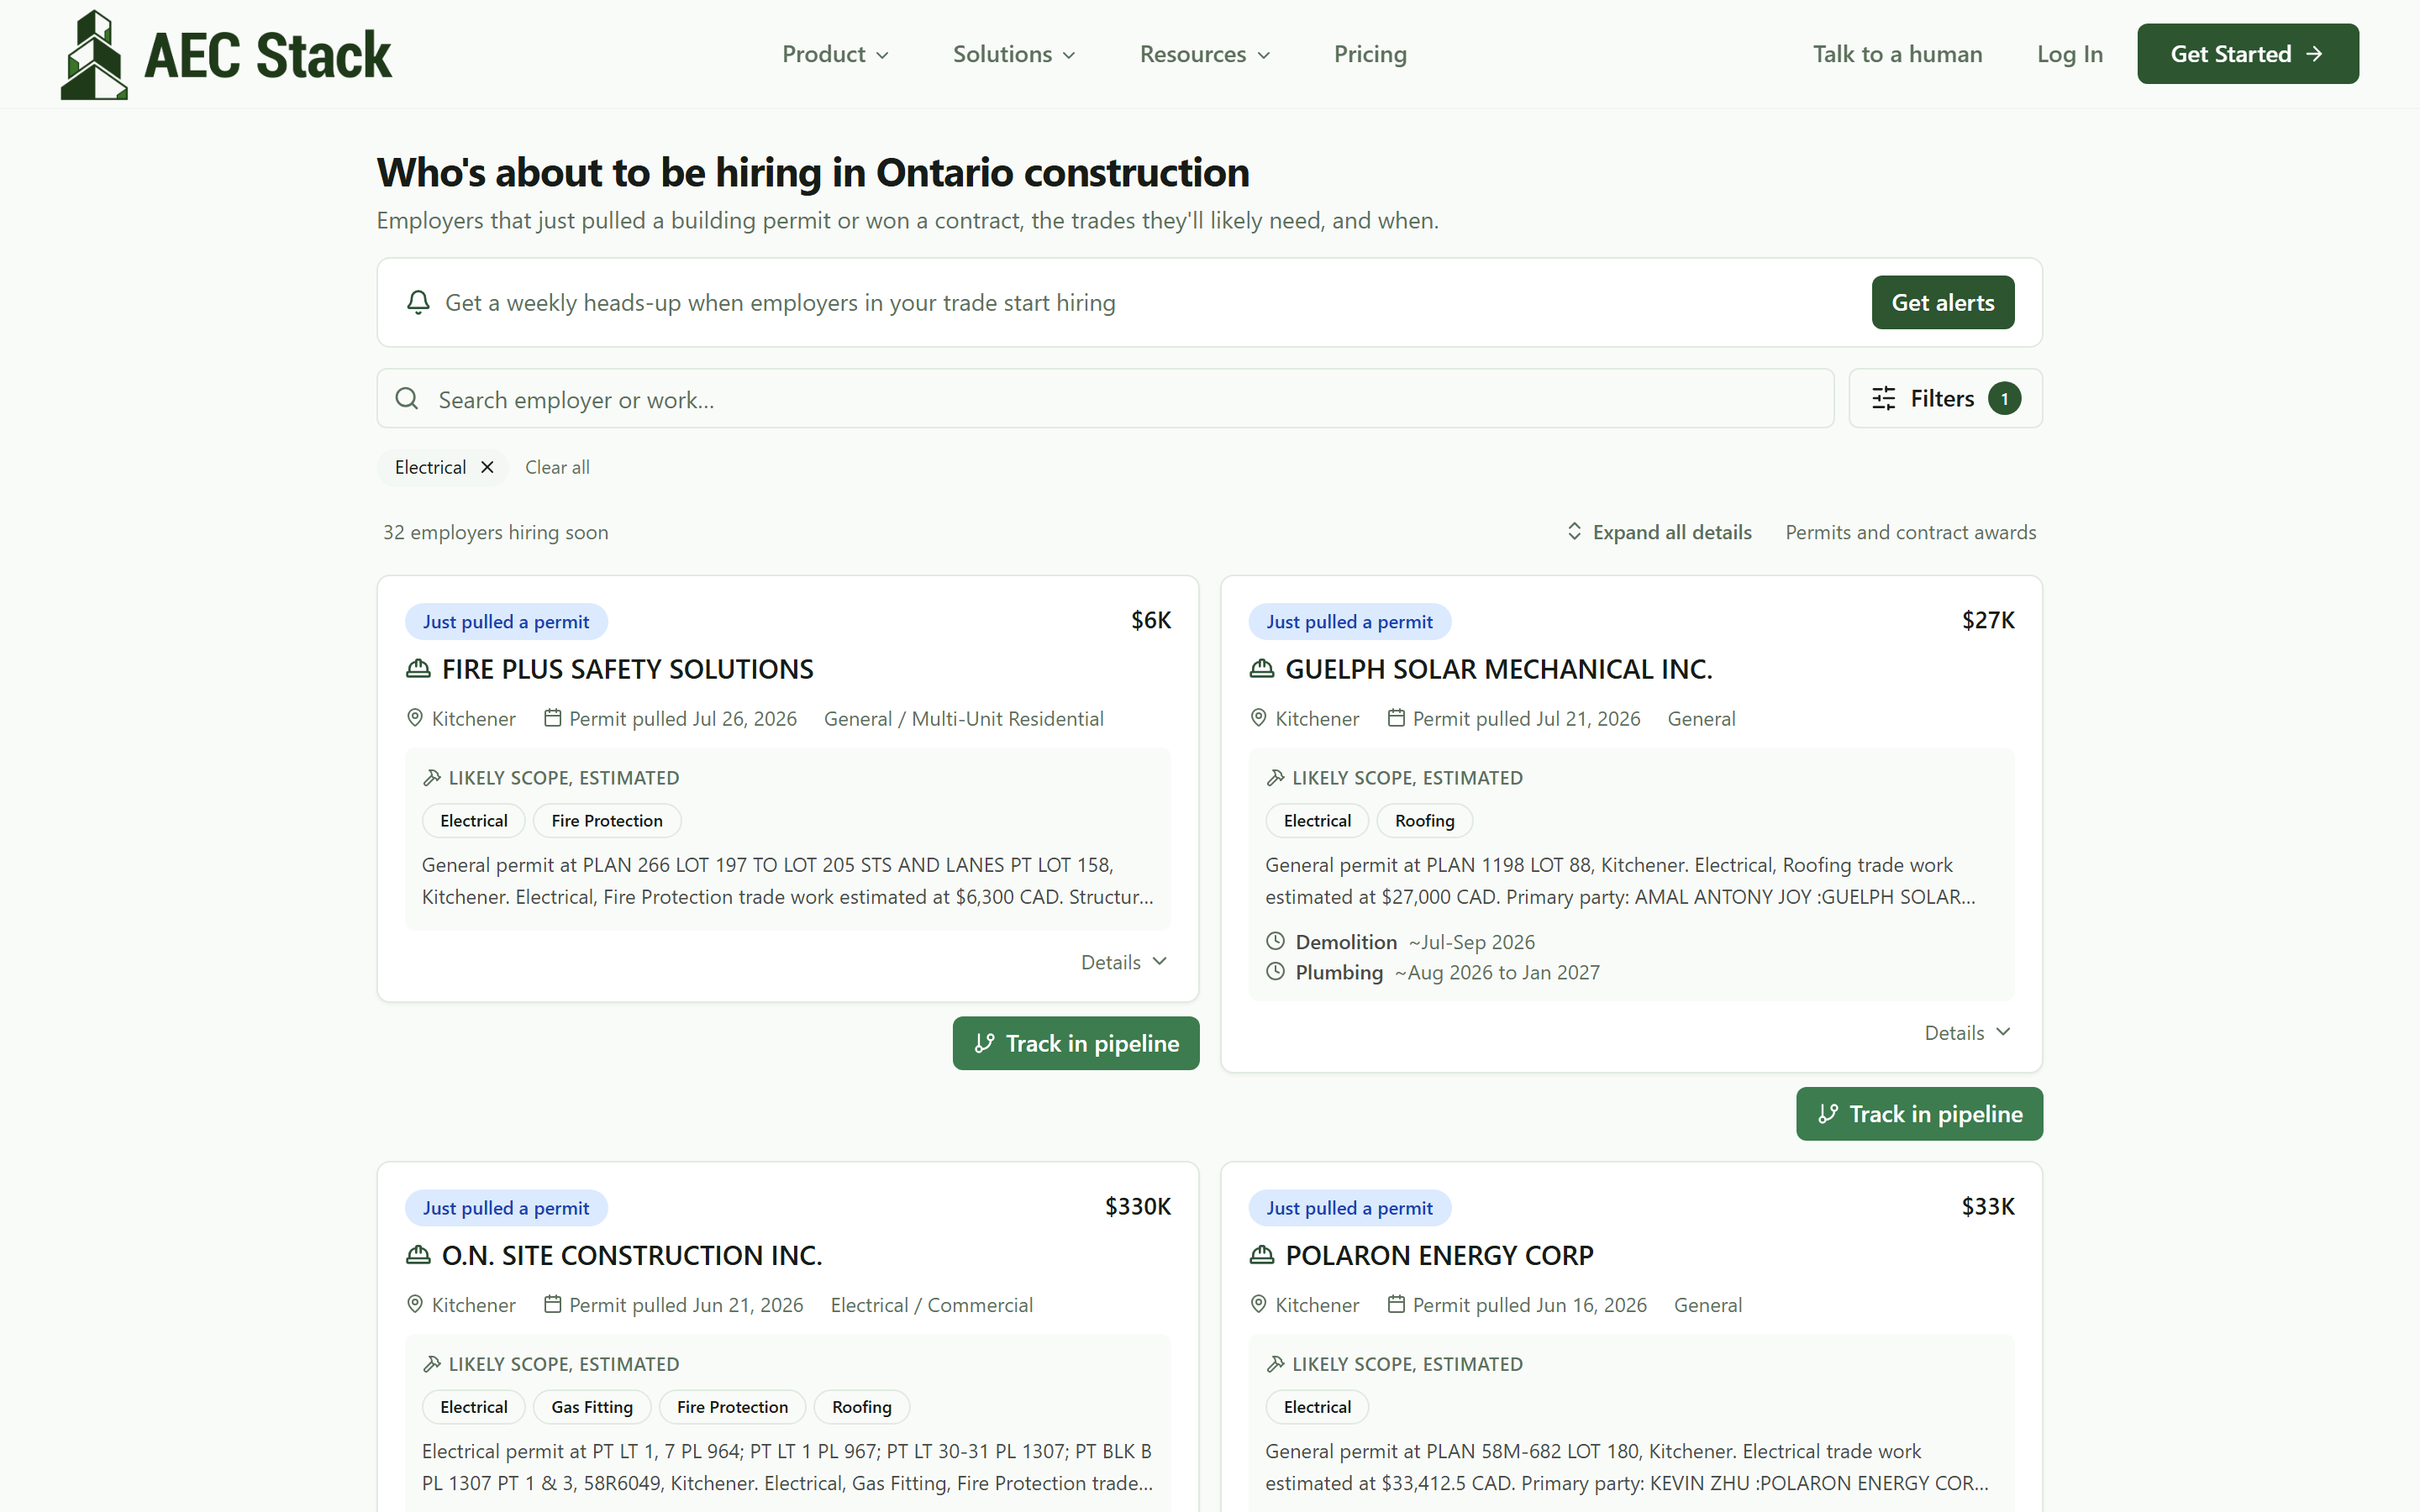Click hard hat icon beside POLARON ENERGY CORP
The image size is (2420, 1512).
(x=1262, y=1255)
